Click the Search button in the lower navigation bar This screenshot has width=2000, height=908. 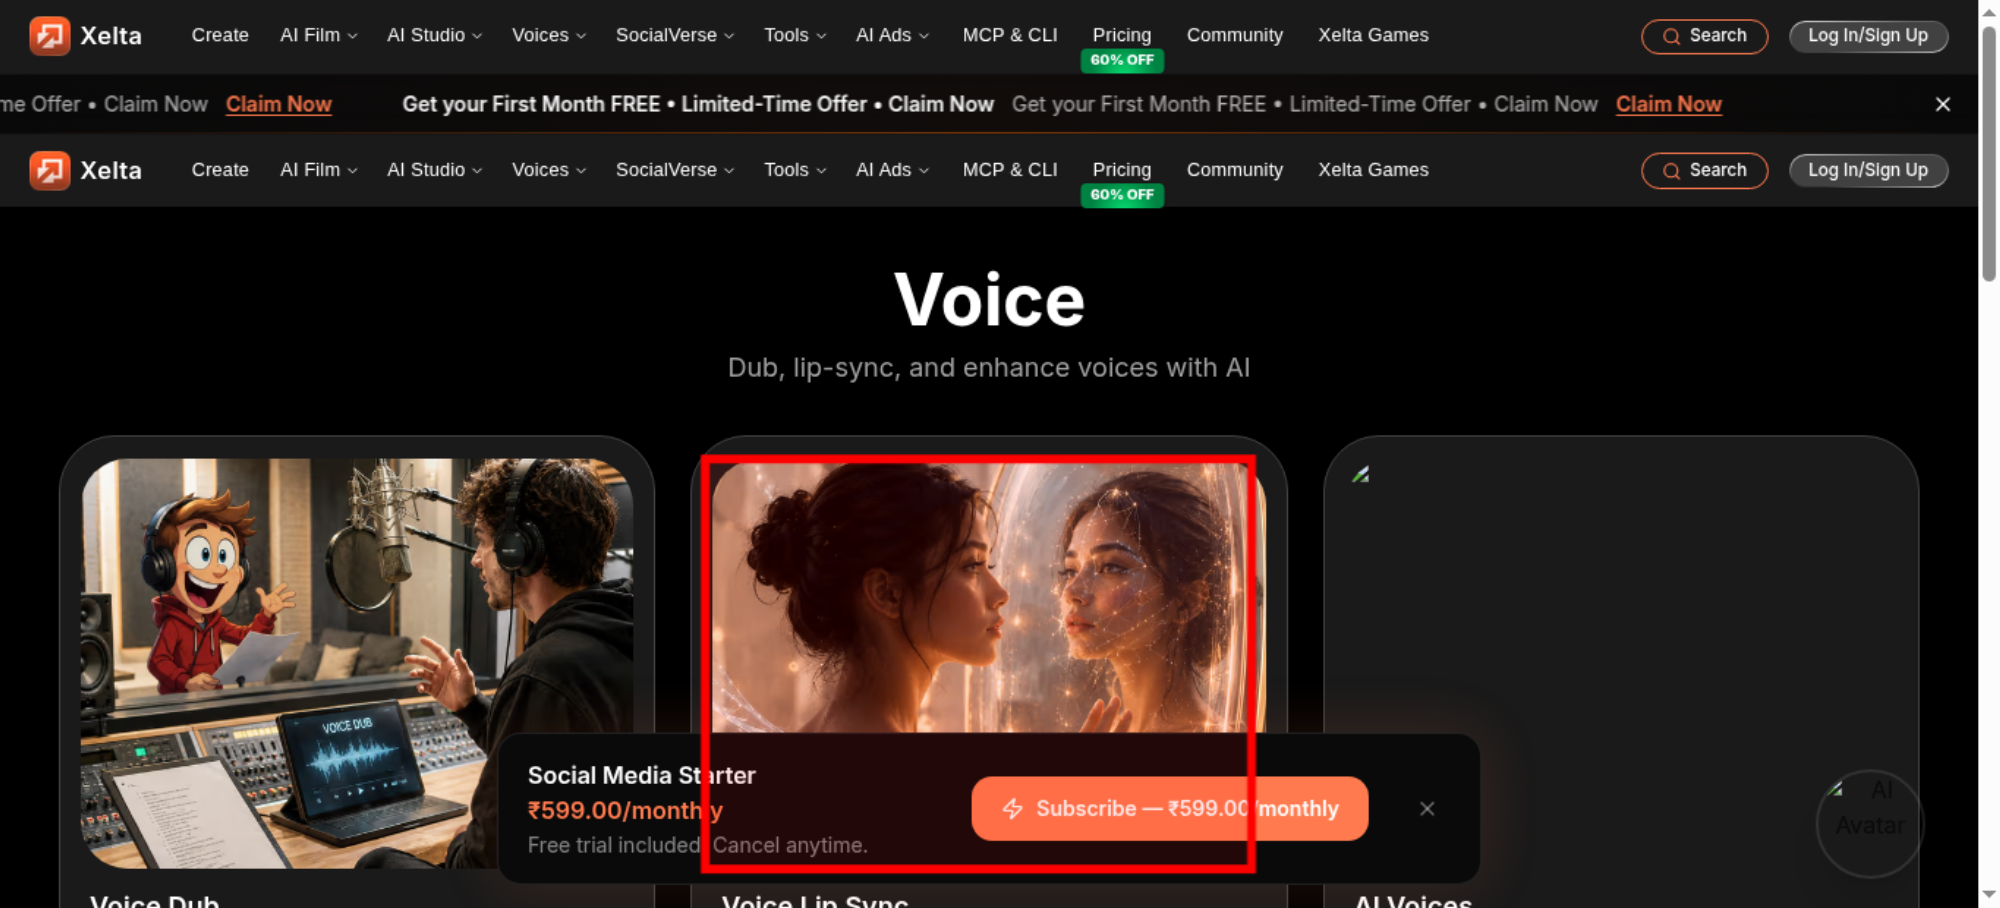click(x=1704, y=171)
